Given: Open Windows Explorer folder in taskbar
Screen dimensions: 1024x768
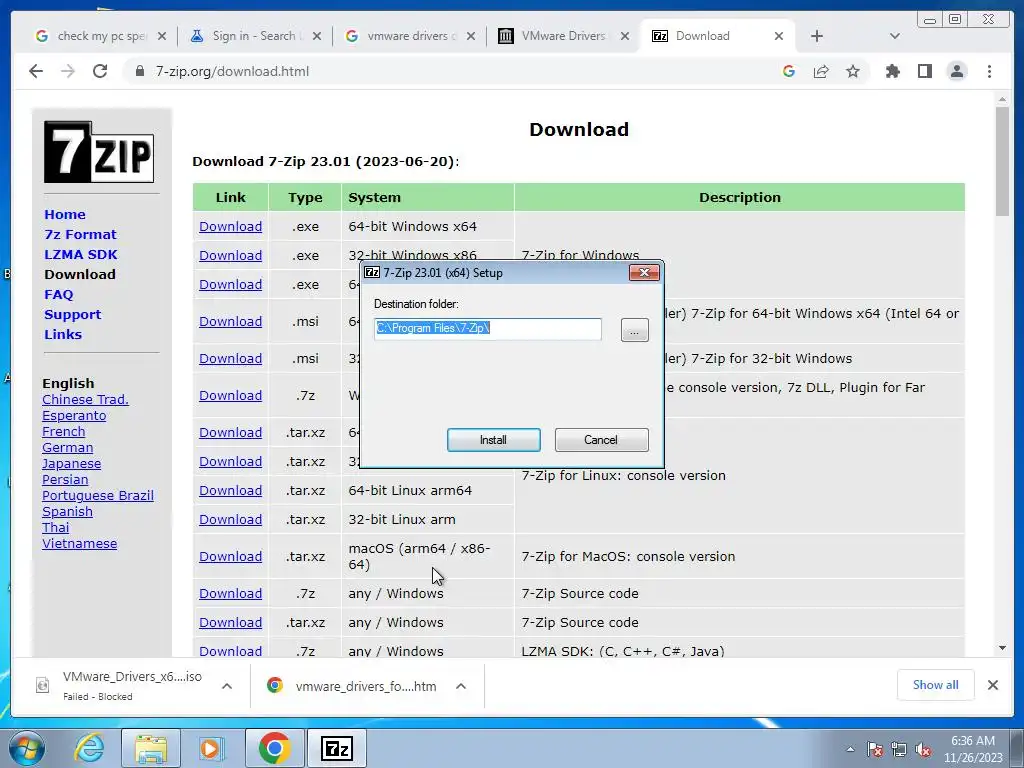Looking at the screenshot, I should click(151, 748).
